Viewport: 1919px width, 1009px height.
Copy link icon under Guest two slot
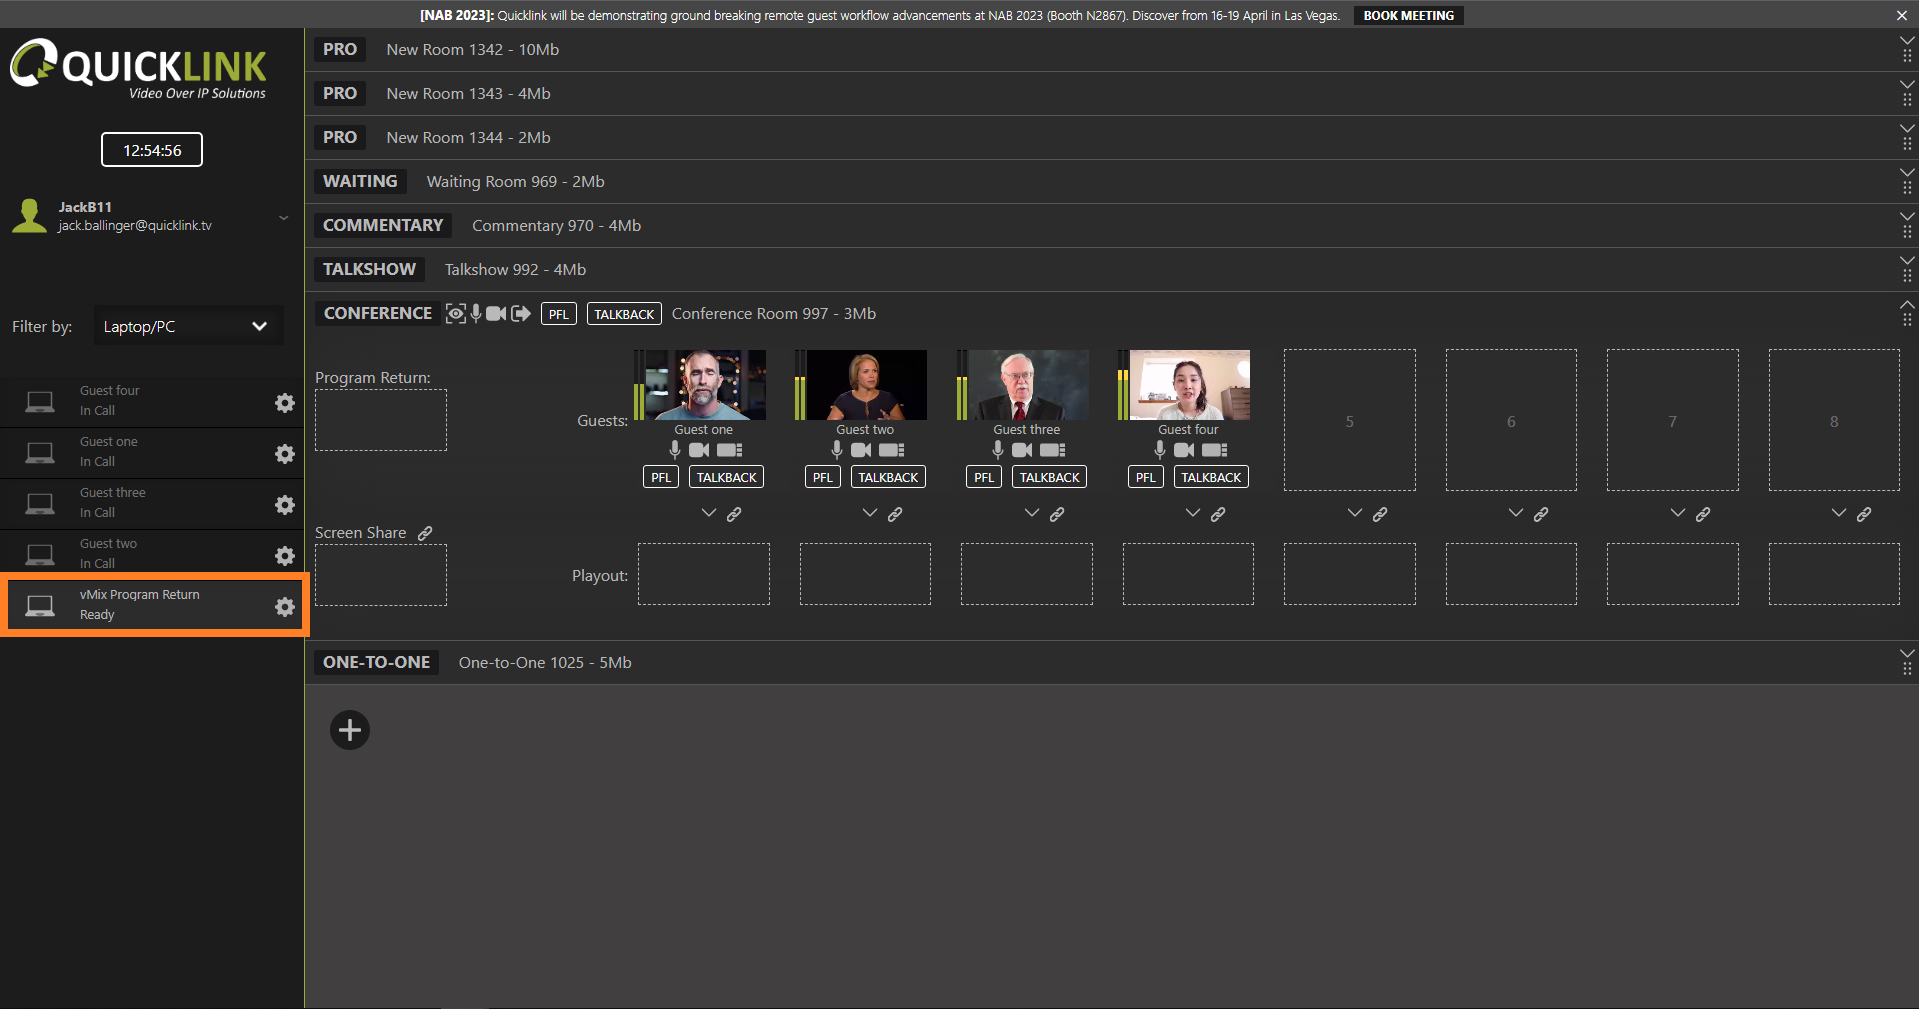click(895, 514)
